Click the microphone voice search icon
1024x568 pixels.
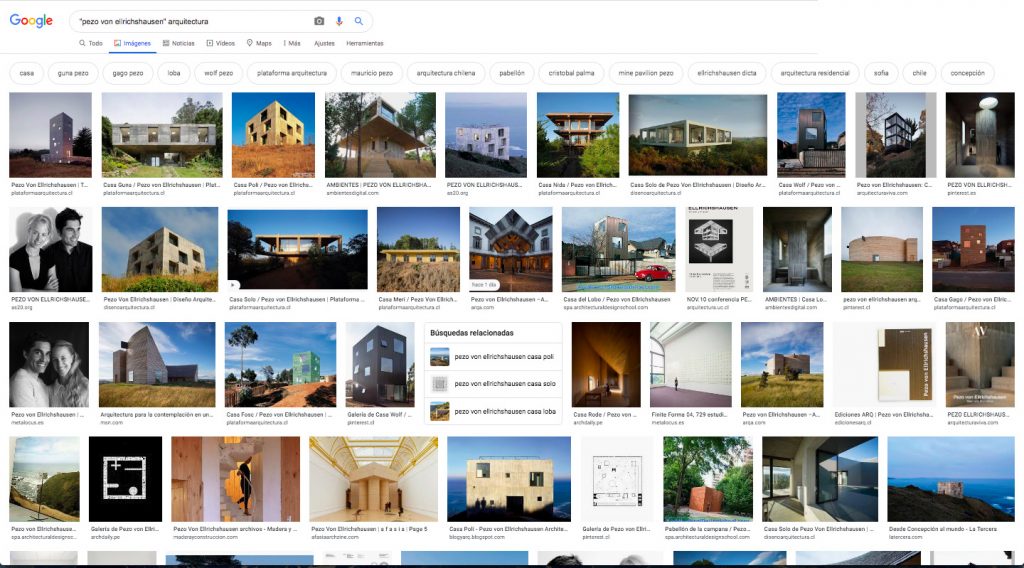[339, 21]
